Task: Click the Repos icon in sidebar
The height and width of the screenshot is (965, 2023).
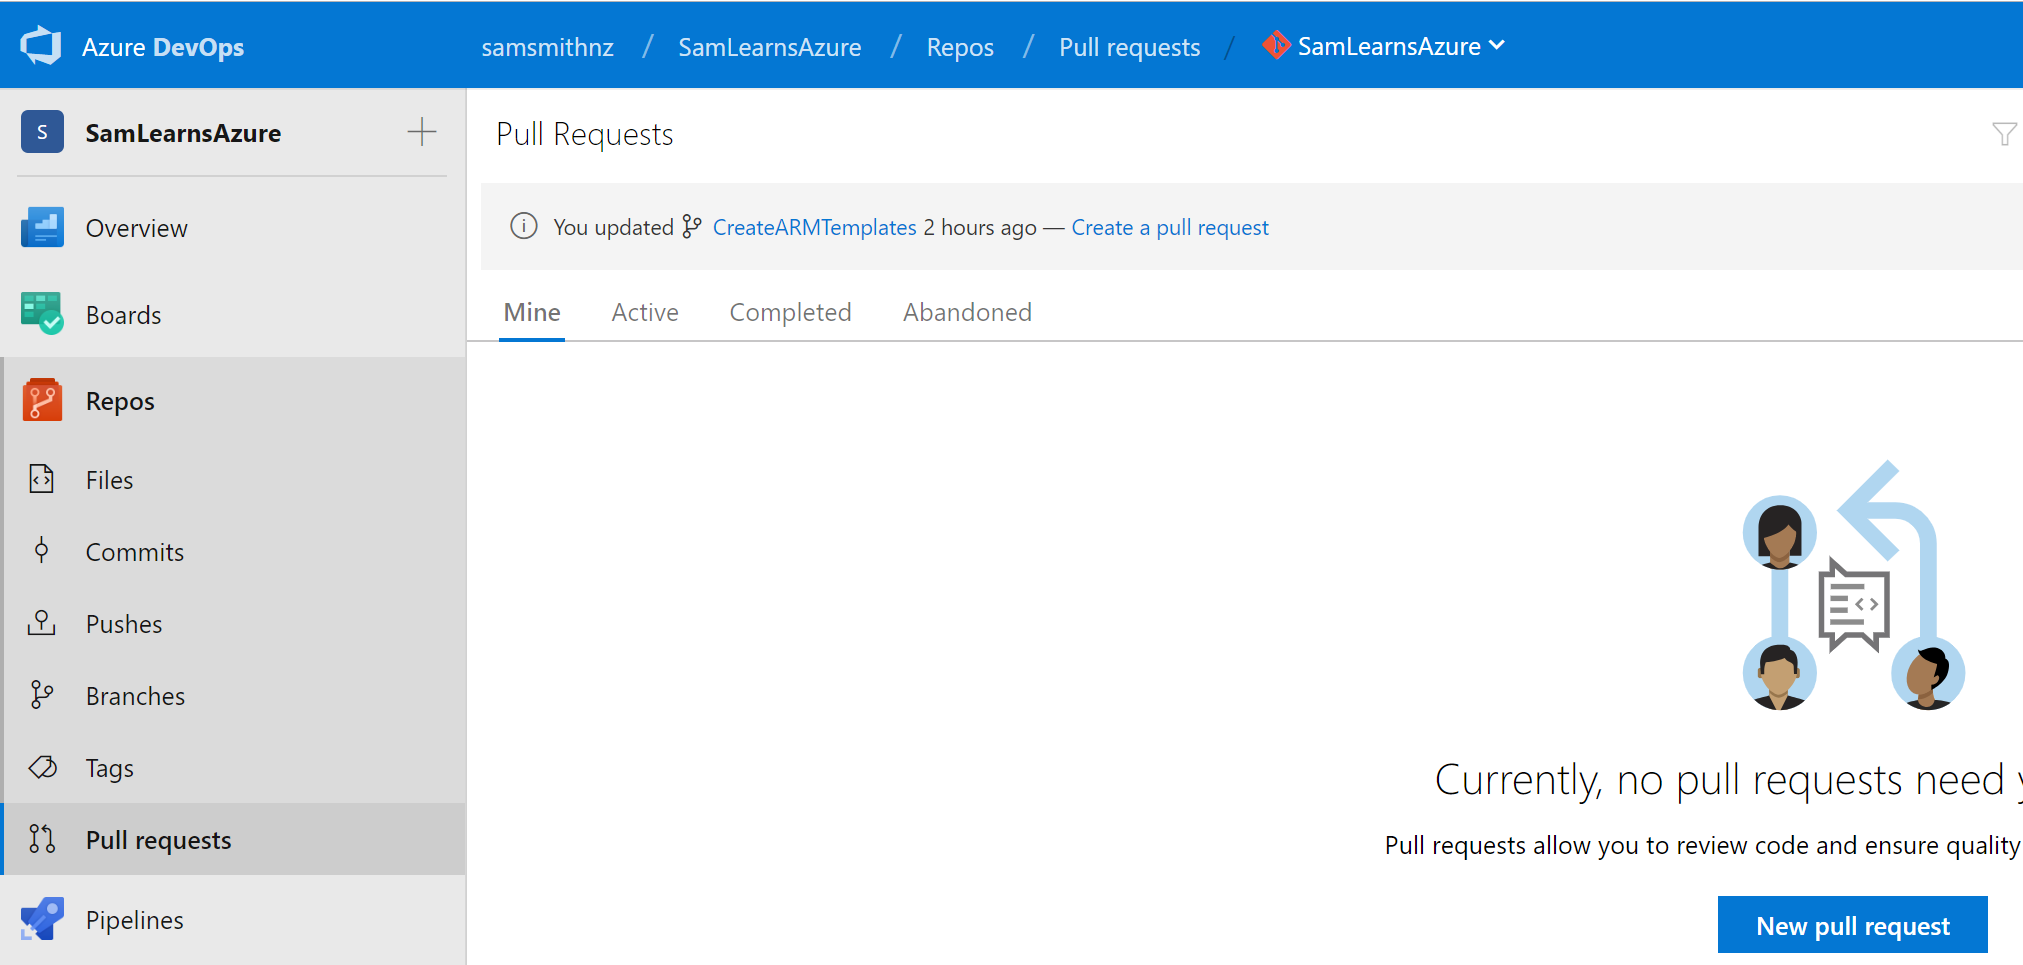Action: pos(42,401)
